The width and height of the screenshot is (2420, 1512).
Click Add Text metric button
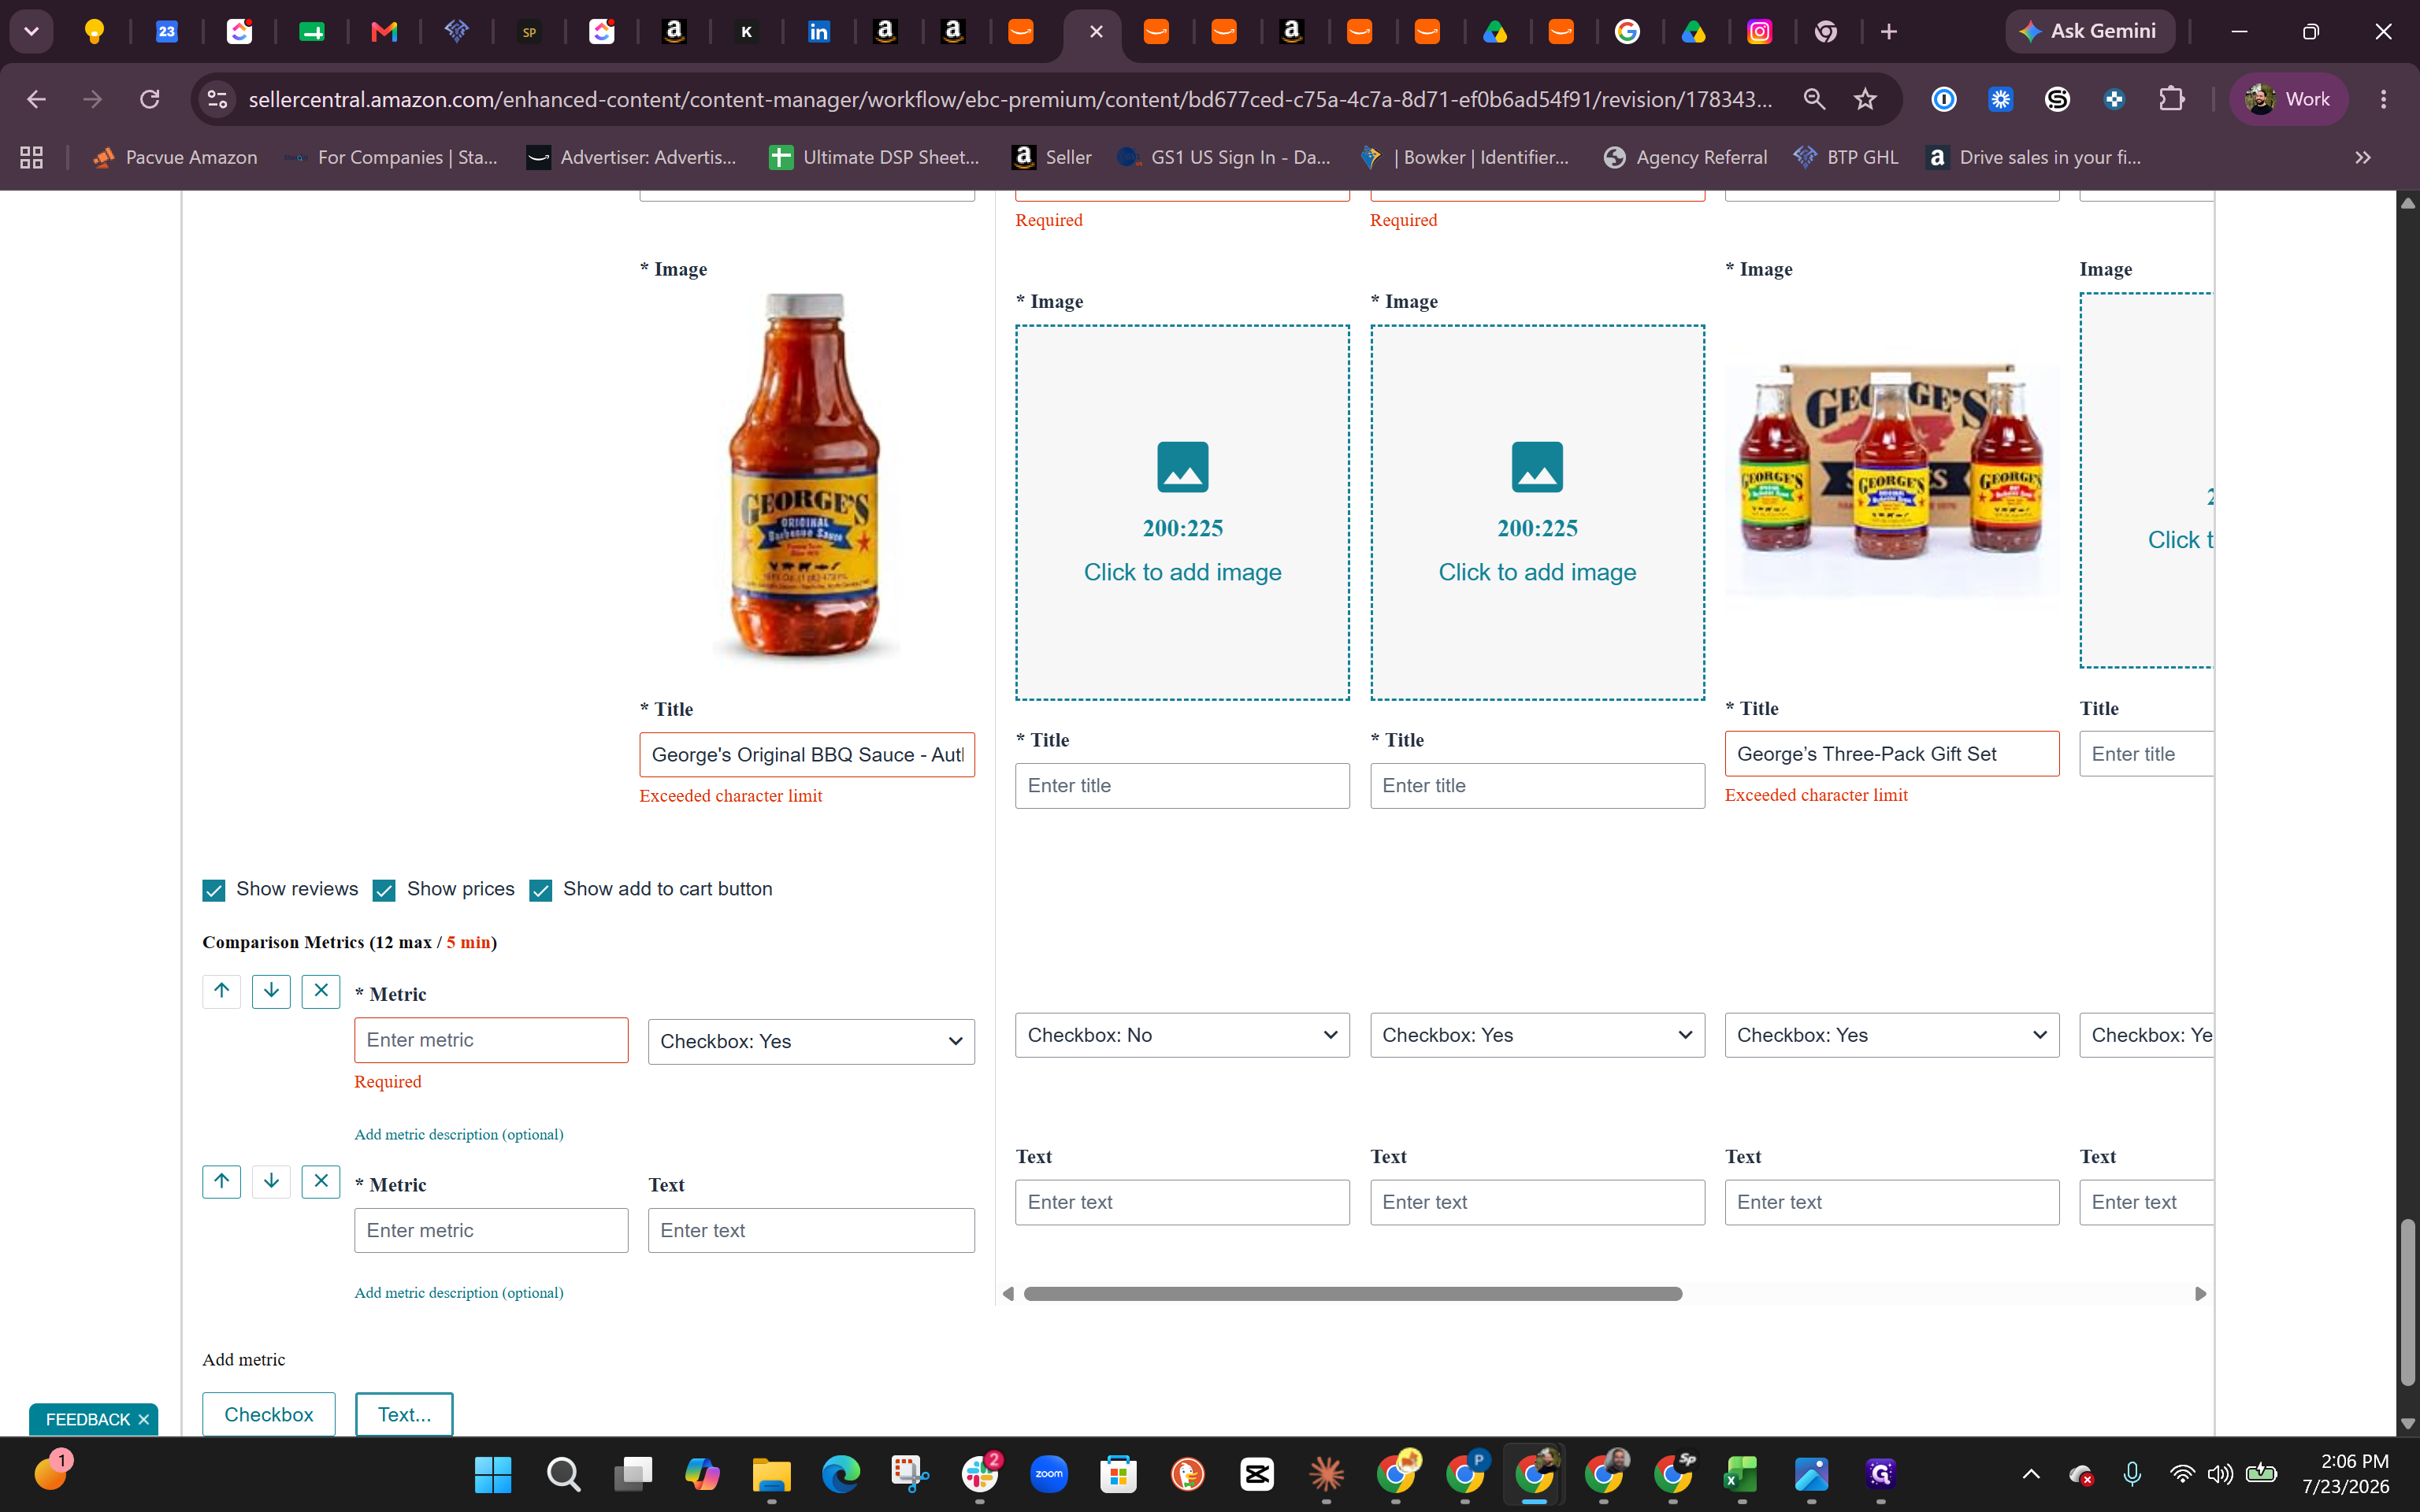point(404,1414)
